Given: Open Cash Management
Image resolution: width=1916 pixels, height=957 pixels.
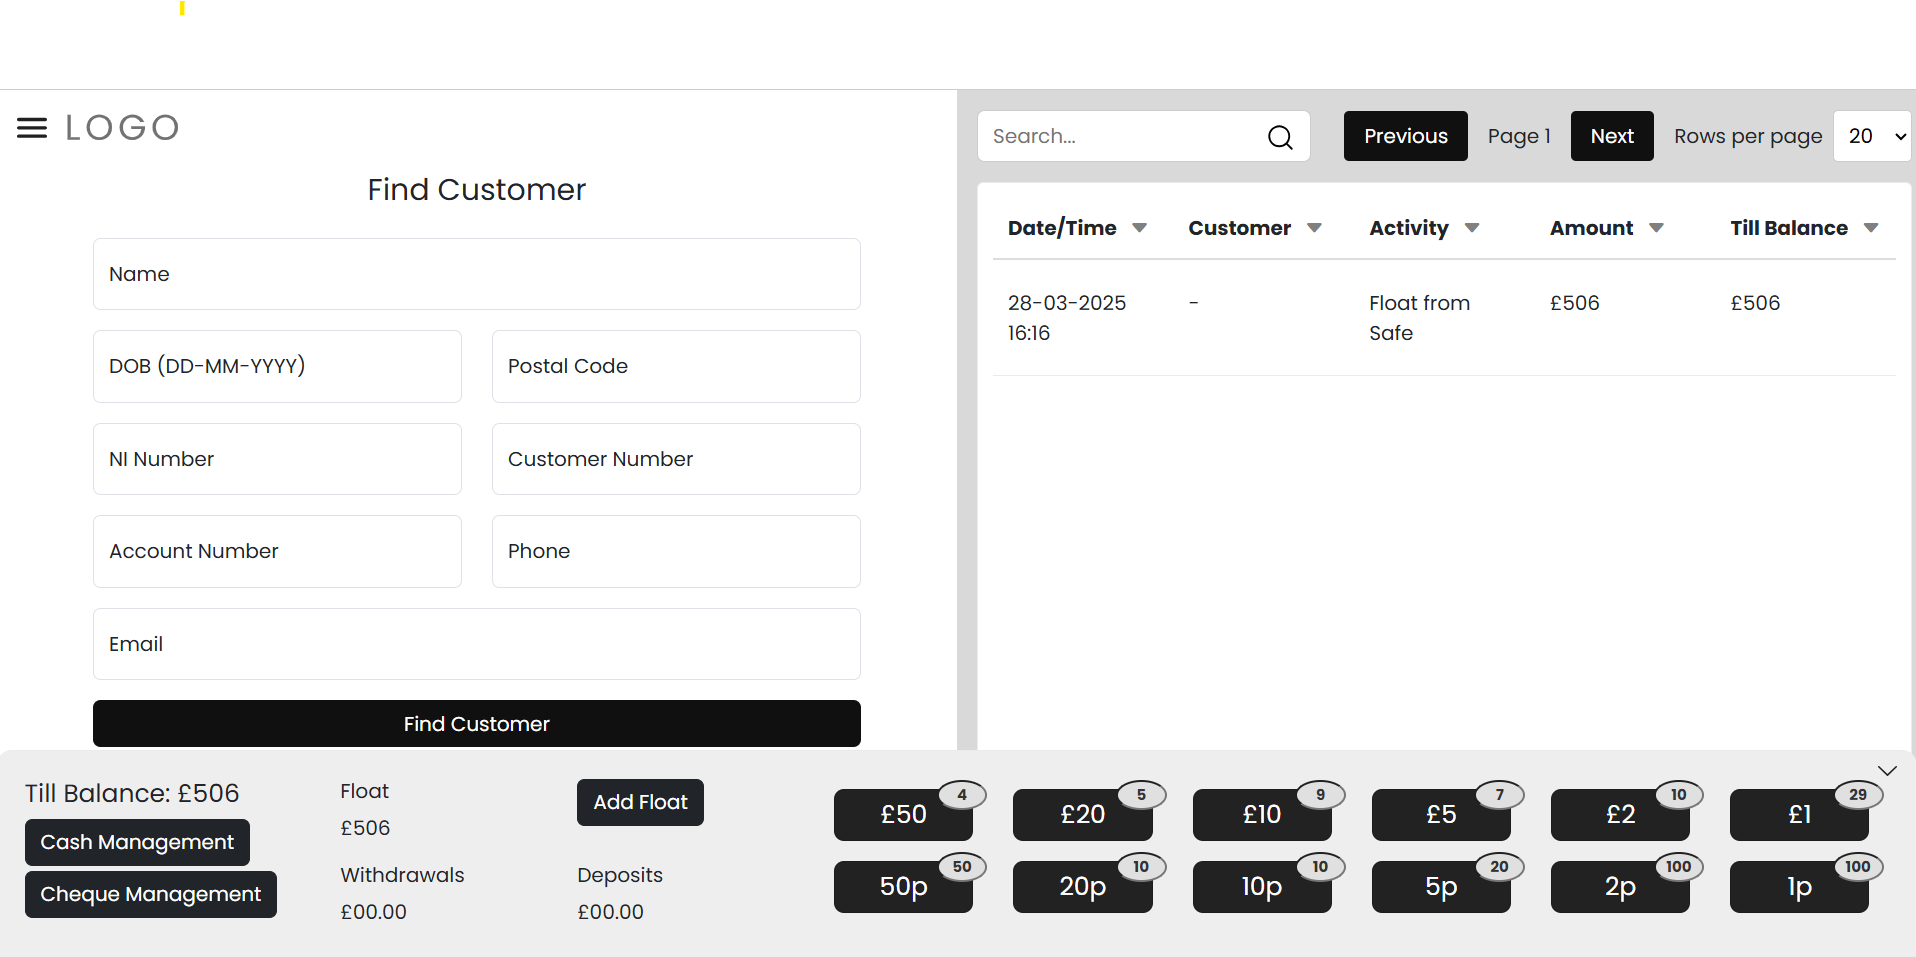Looking at the screenshot, I should (137, 842).
